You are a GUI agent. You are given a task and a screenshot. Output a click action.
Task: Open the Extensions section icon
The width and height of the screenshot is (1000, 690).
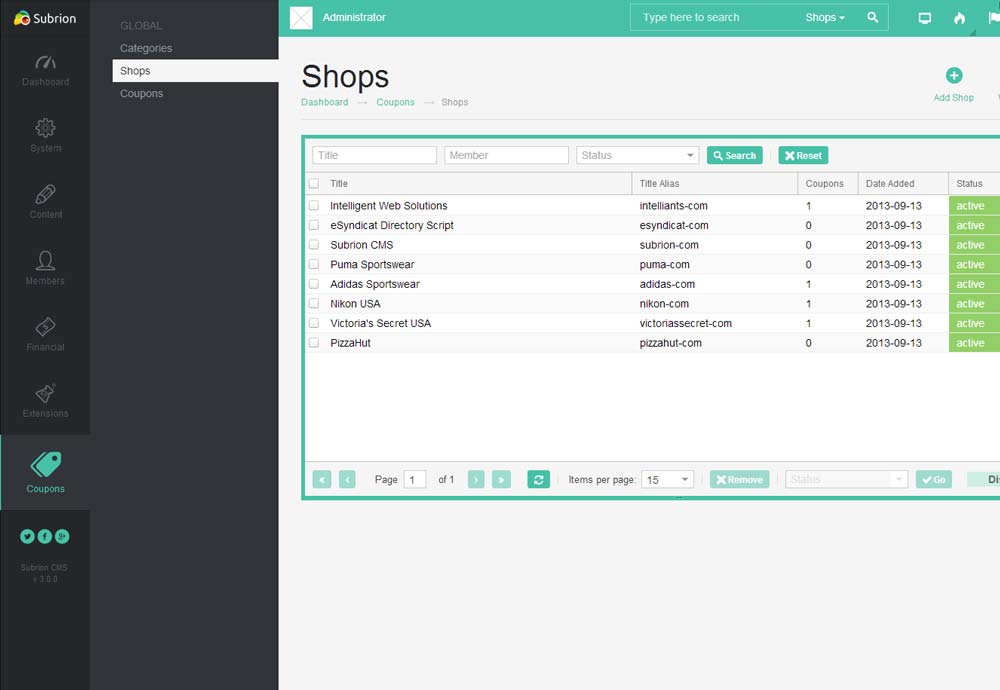[x=45, y=393]
